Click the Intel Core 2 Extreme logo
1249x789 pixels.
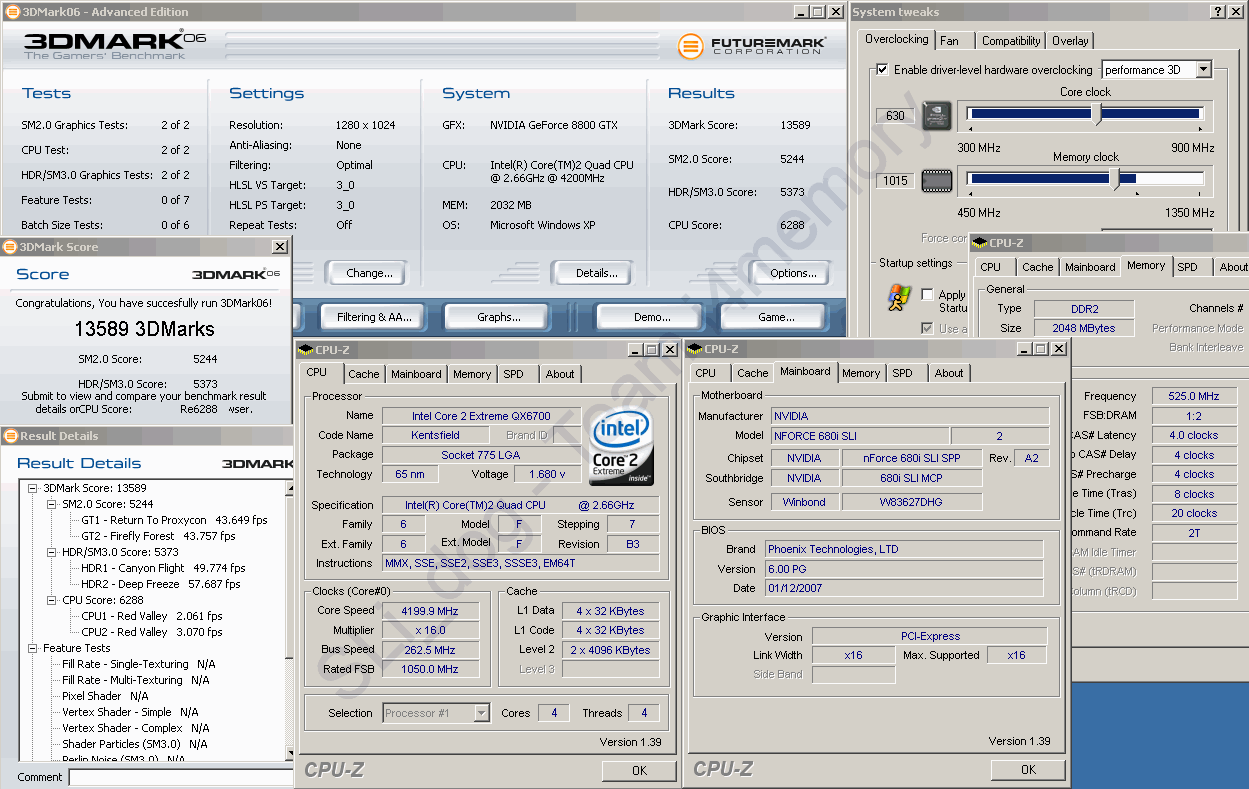click(x=621, y=445)
